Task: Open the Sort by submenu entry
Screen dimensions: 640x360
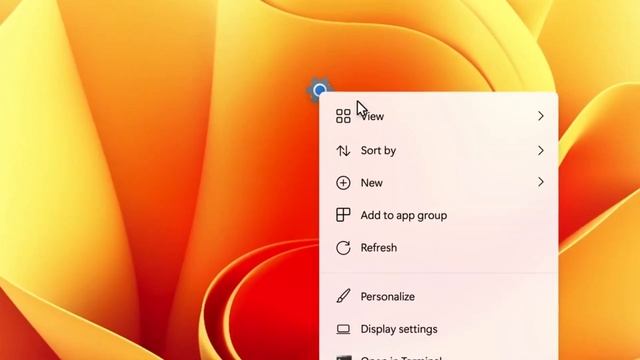Action: click(x=439, y=151)
